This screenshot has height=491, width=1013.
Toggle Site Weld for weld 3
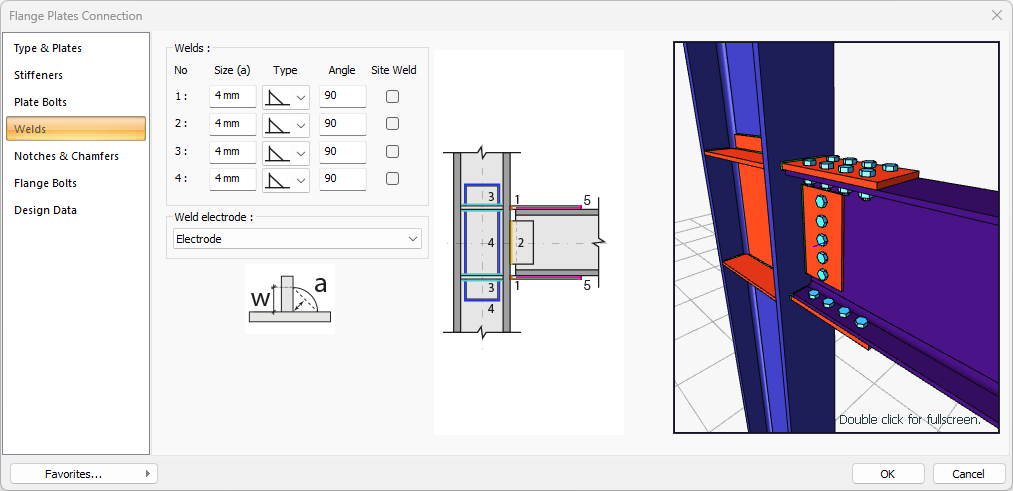point(393,152)
